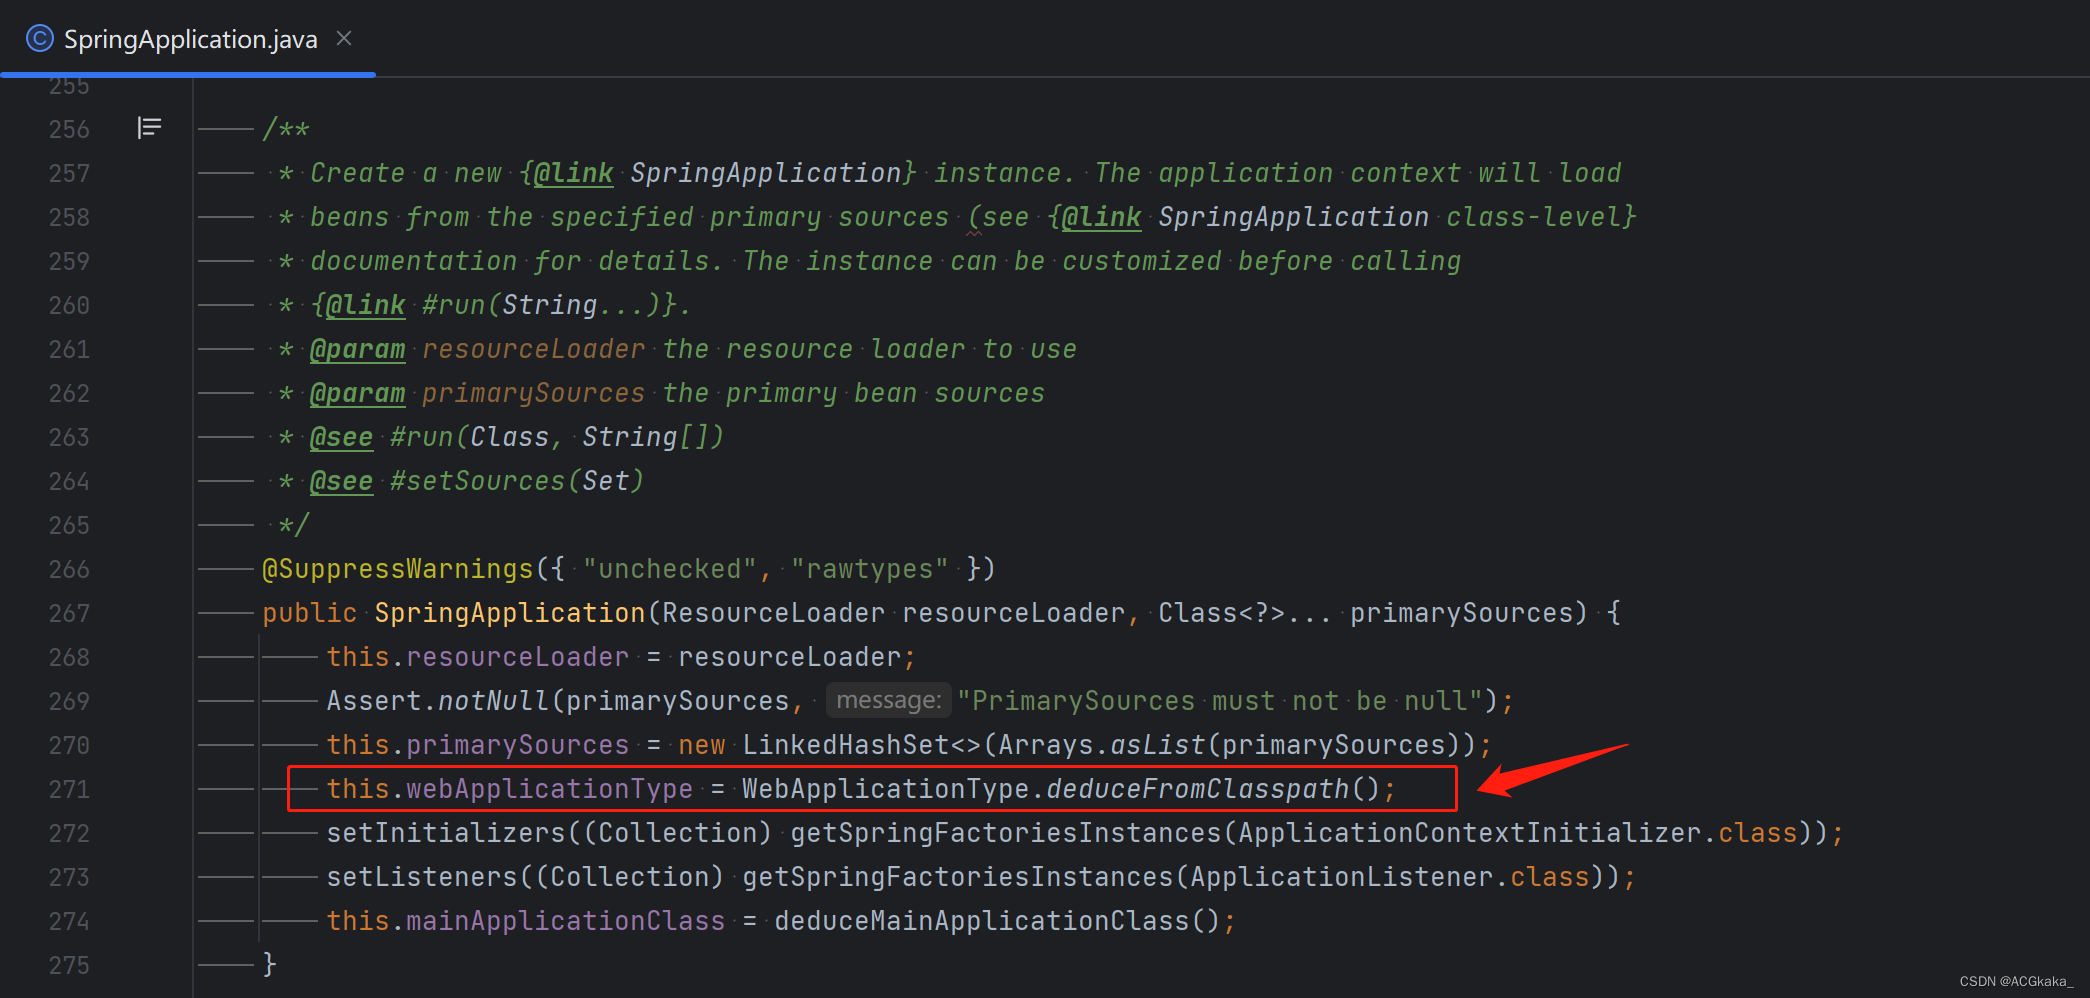Click the "PrimarySources must not be null" string
The height and width of the screenshot is (998, 2090).
[1220, 701]
